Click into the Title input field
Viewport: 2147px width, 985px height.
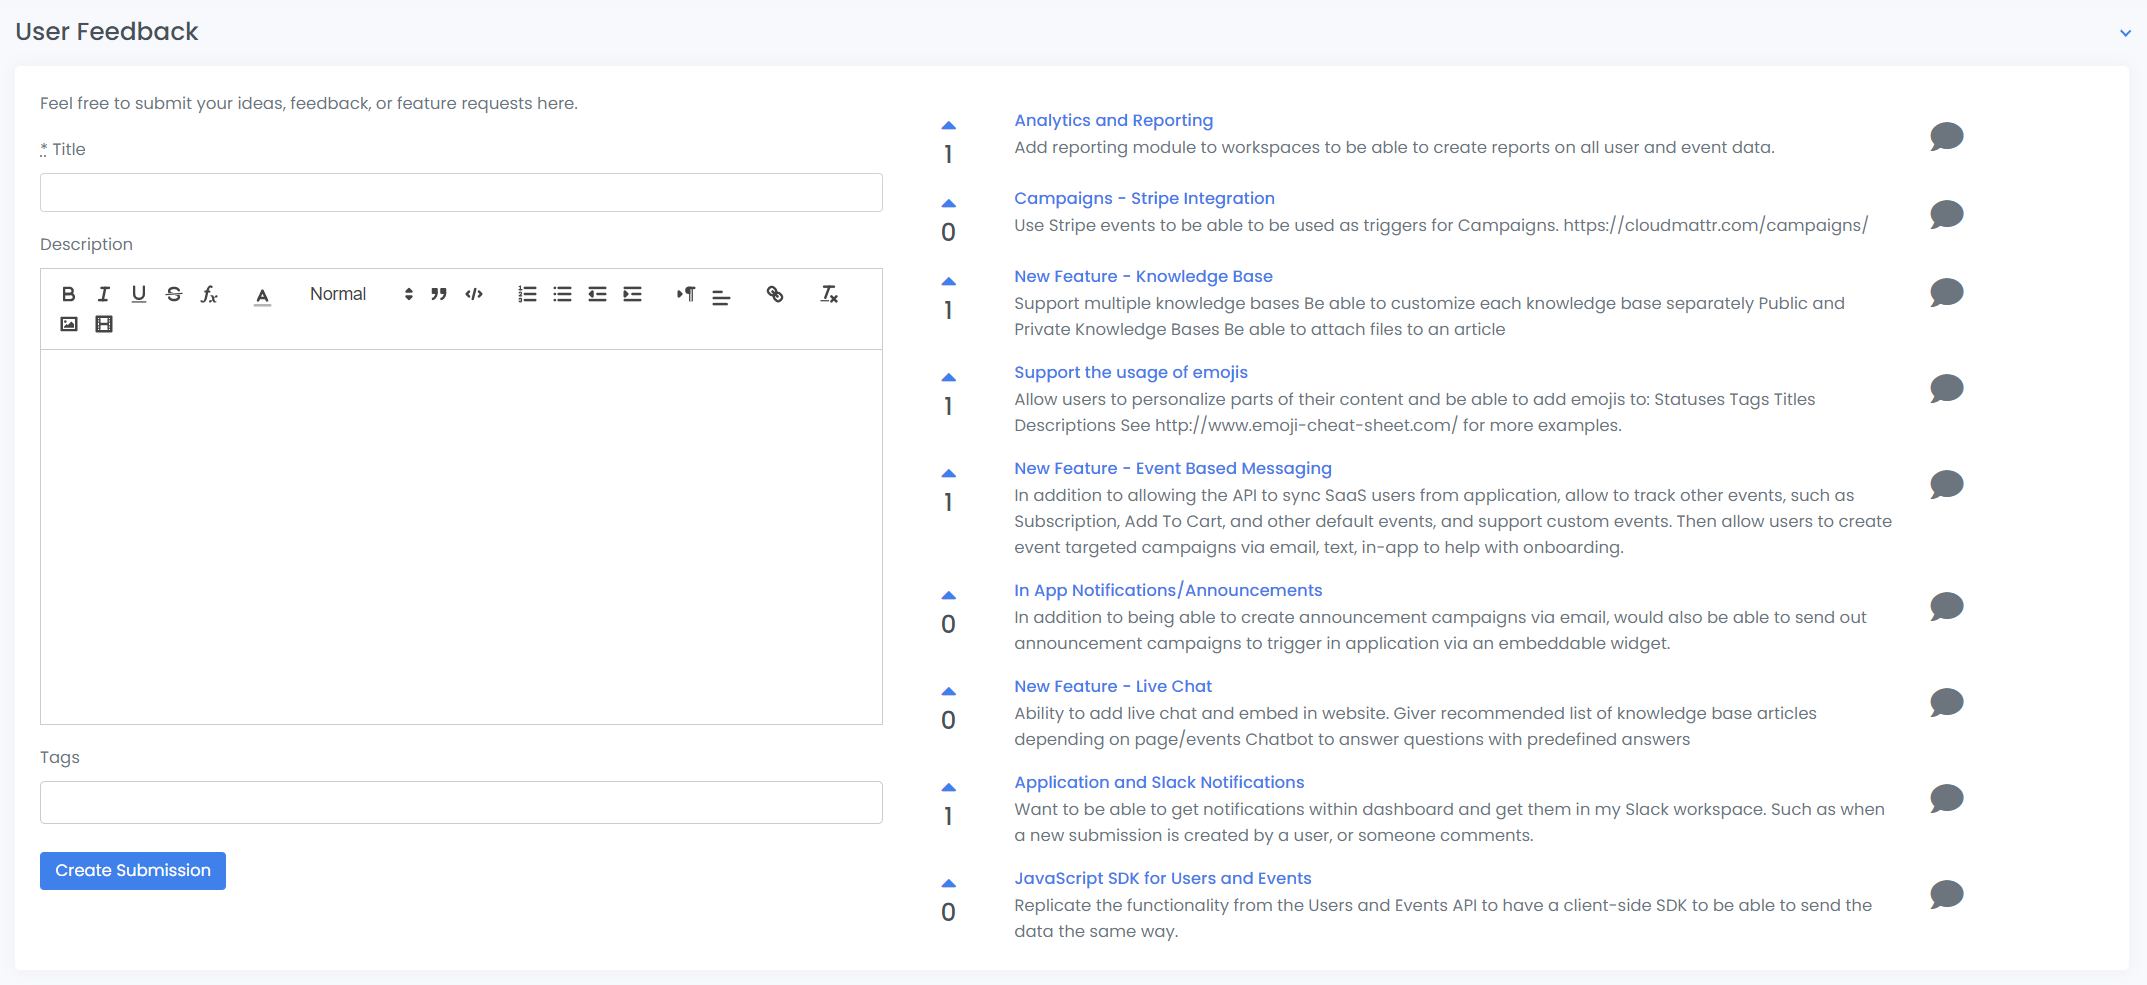461,192
